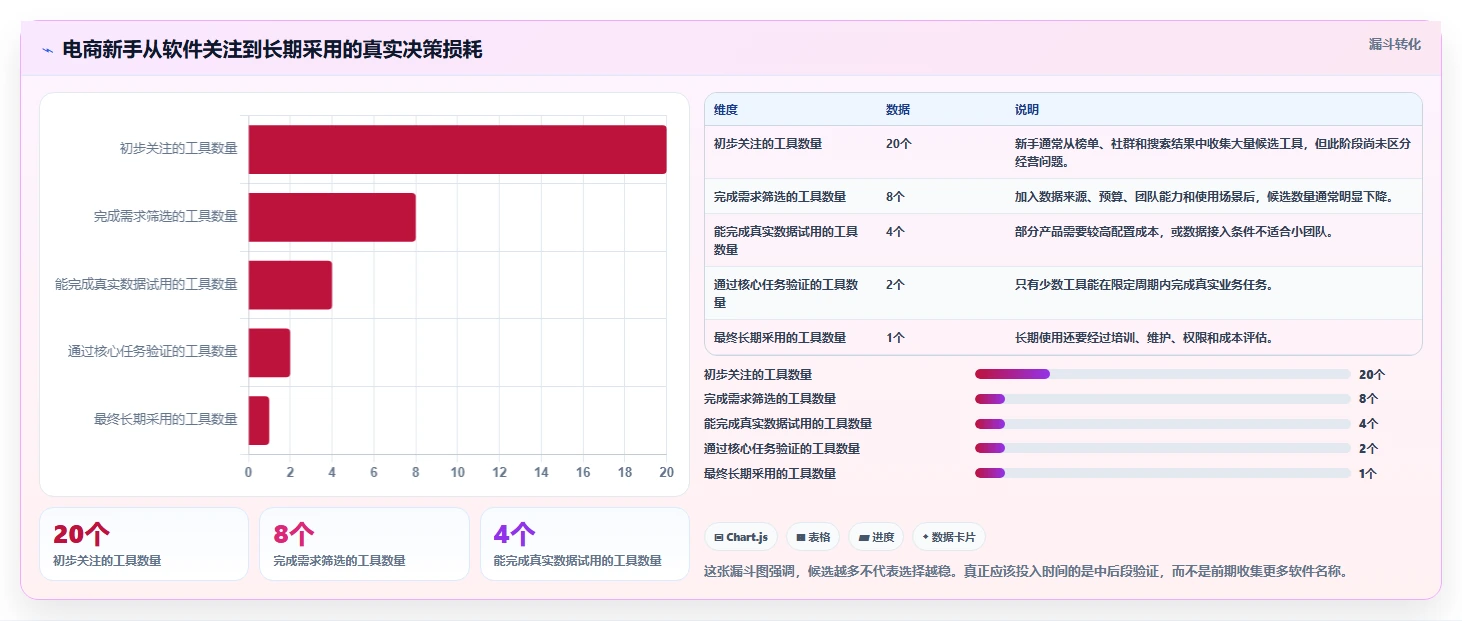This screenshot has width=1462, height=621.
Task: Click the description starting 新手通常从榜单
Action: (x=1213, y=152)
